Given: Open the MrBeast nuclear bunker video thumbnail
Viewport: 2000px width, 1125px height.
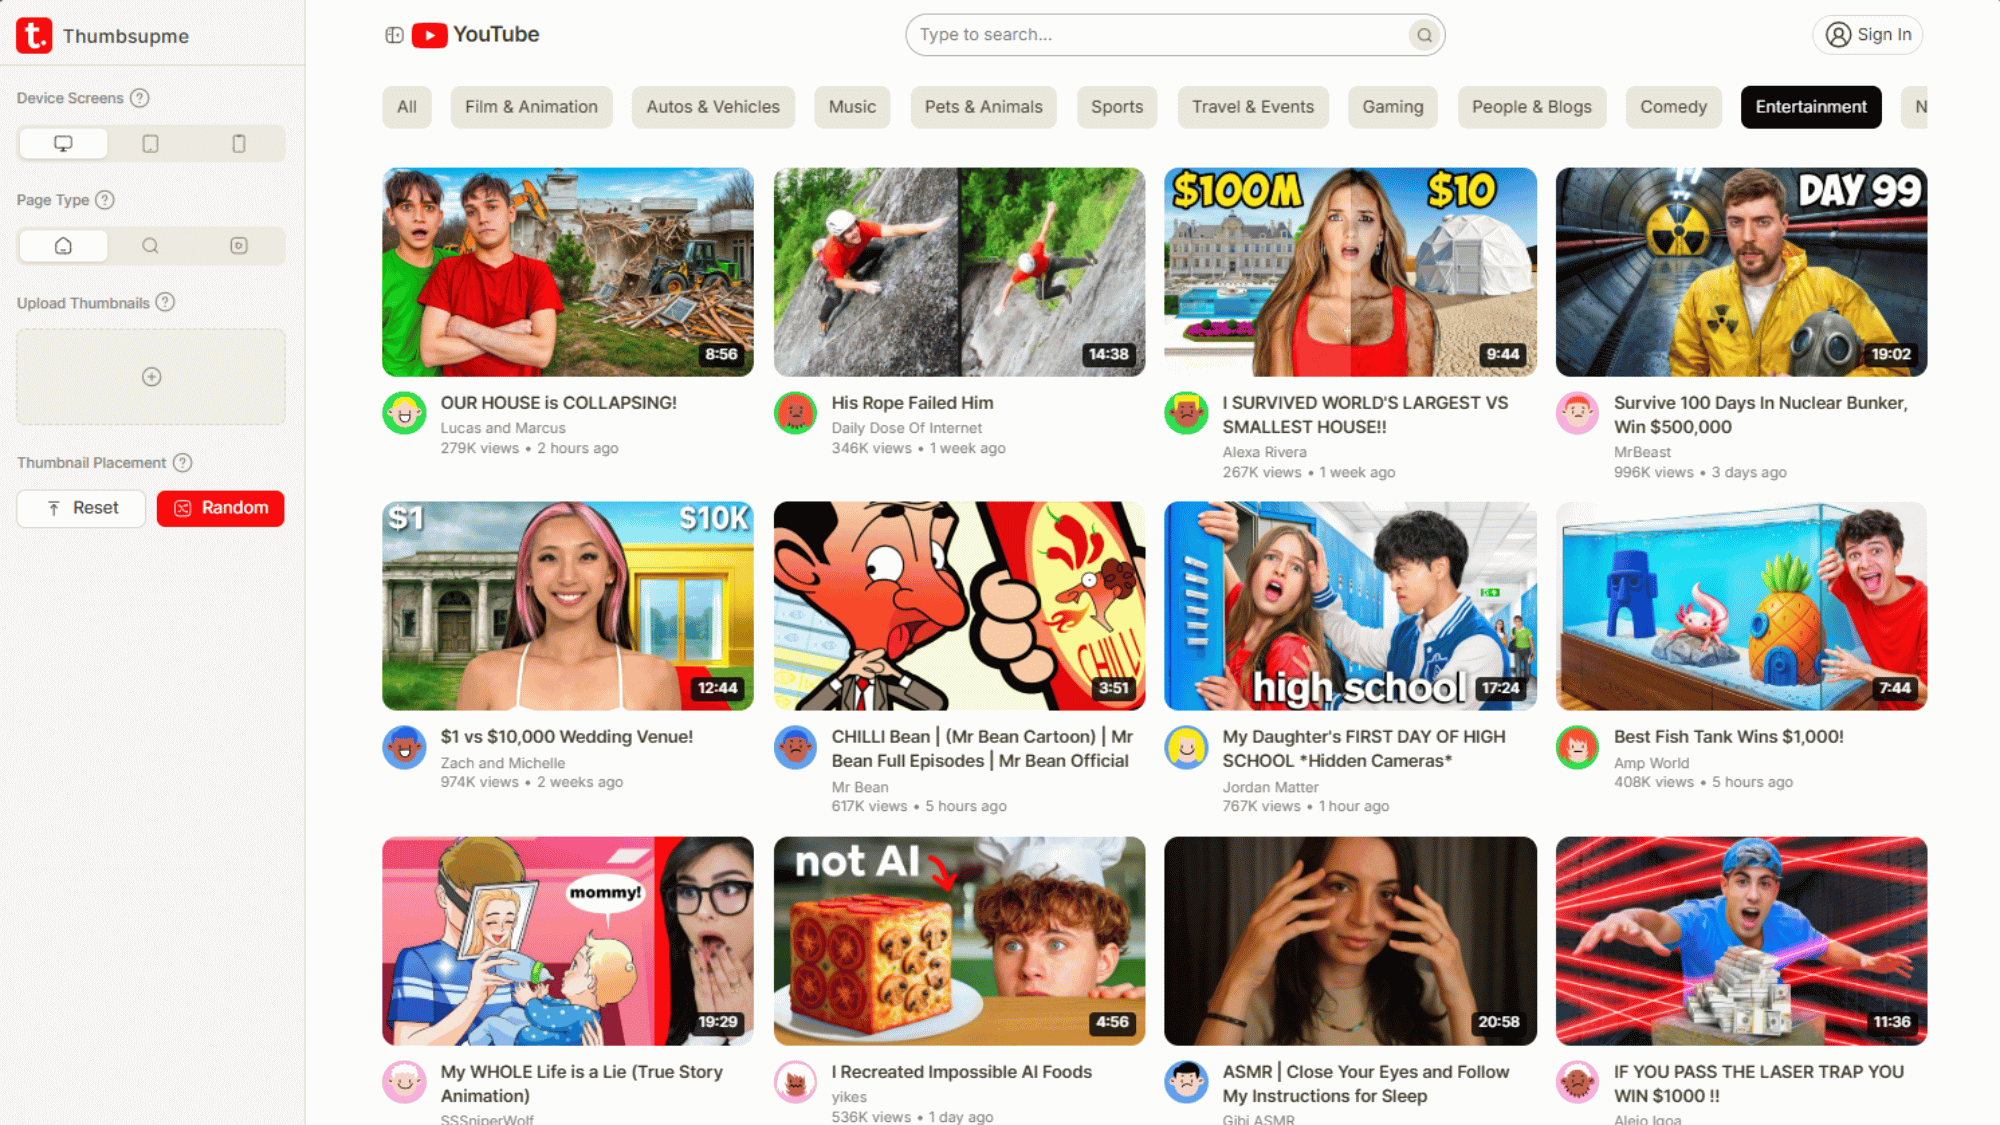Looking at the screenshot, I should (1742, 271).
